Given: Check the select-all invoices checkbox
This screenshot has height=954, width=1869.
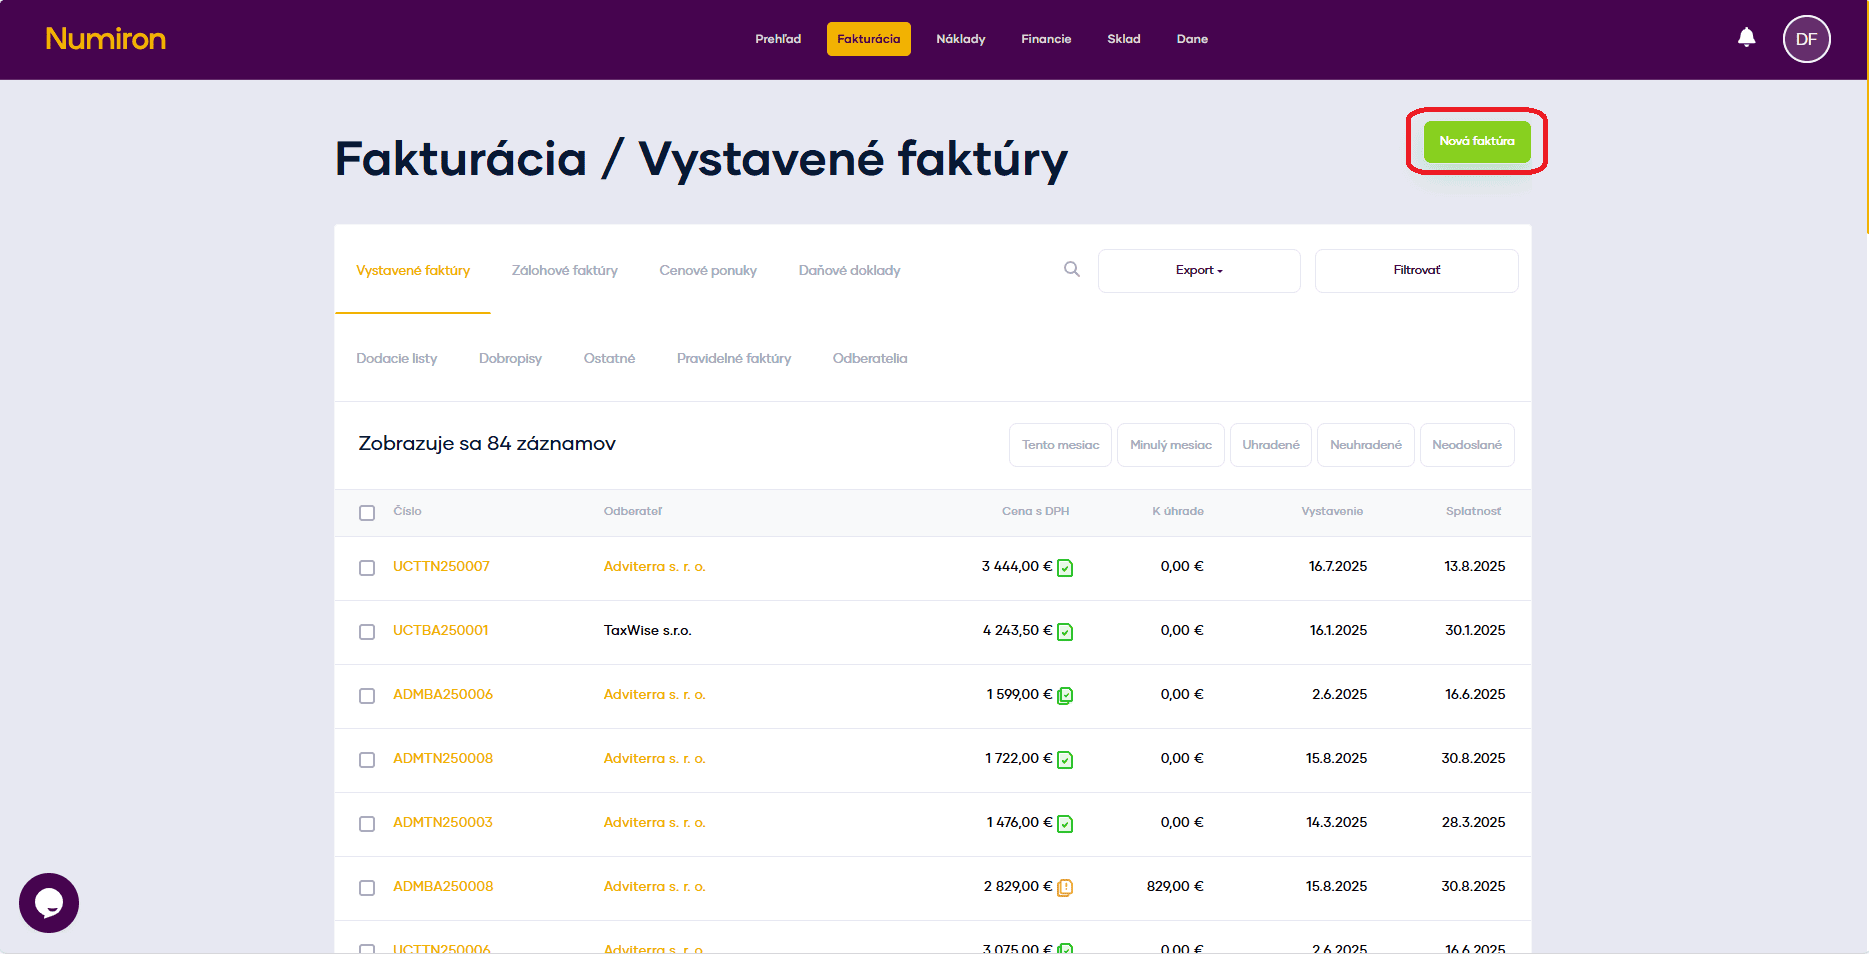Looking at the screenshot, I should point(367,512).
